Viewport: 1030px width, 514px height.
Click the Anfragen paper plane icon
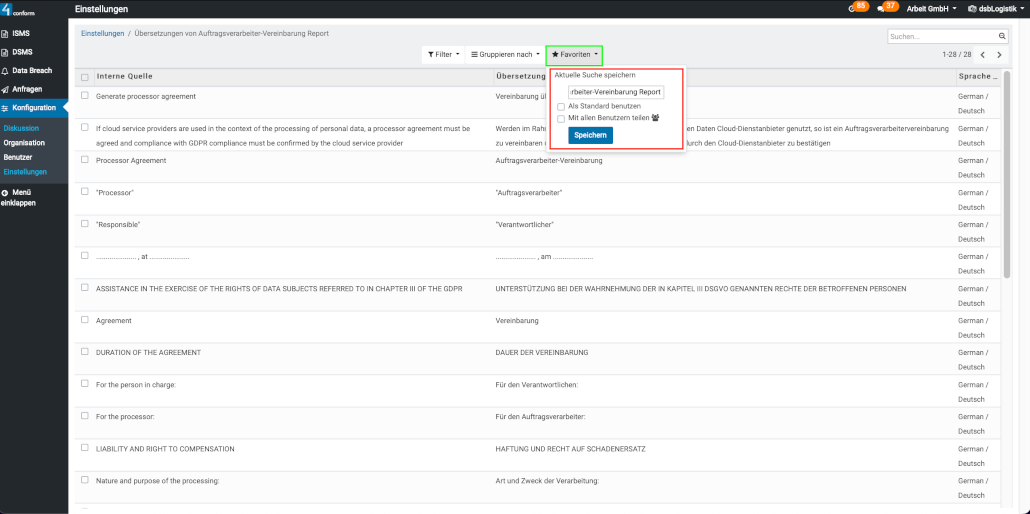[x=5, y=89]
